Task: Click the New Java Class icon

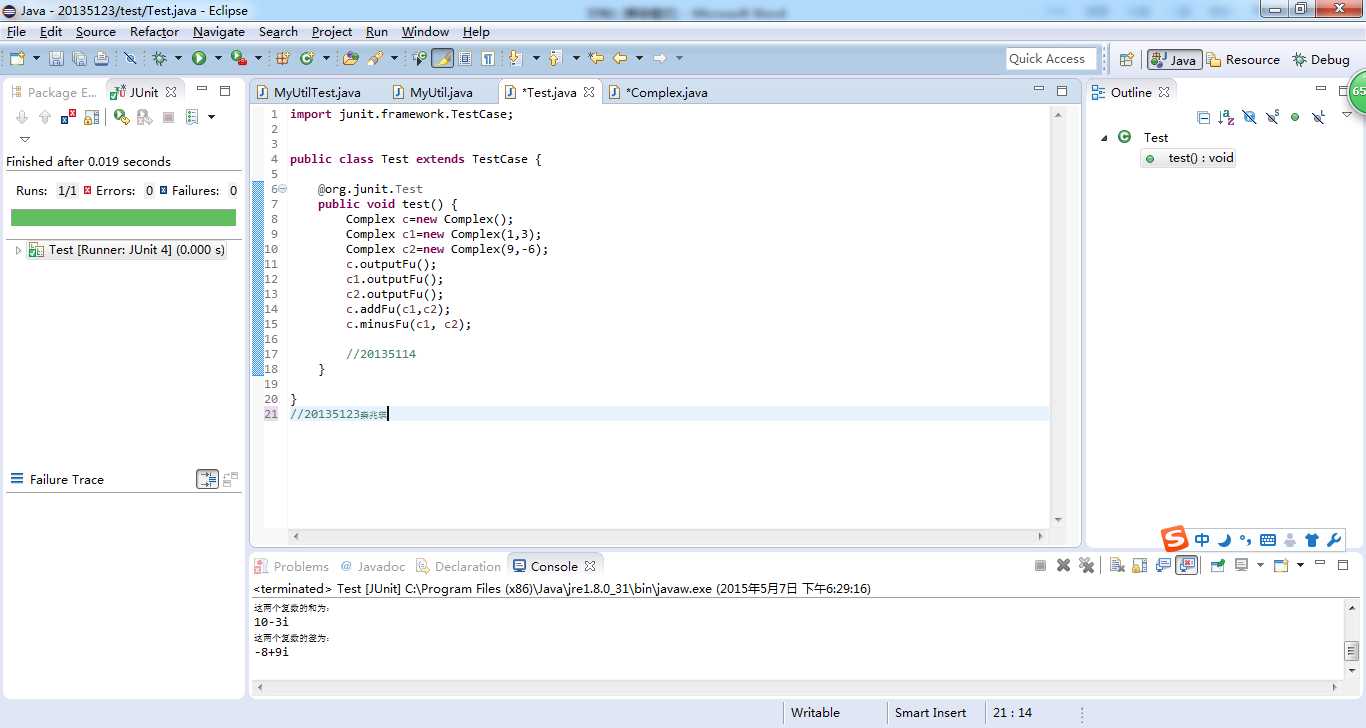Action: tap(307, 59)
